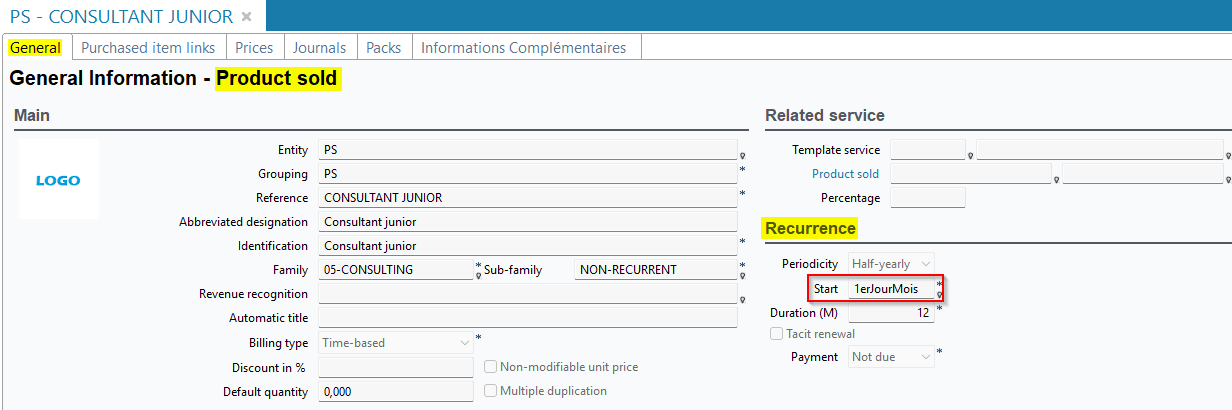Toggle the Tacit renewal checkbox
Screen dimensions: 1232x410
point(777,334)
